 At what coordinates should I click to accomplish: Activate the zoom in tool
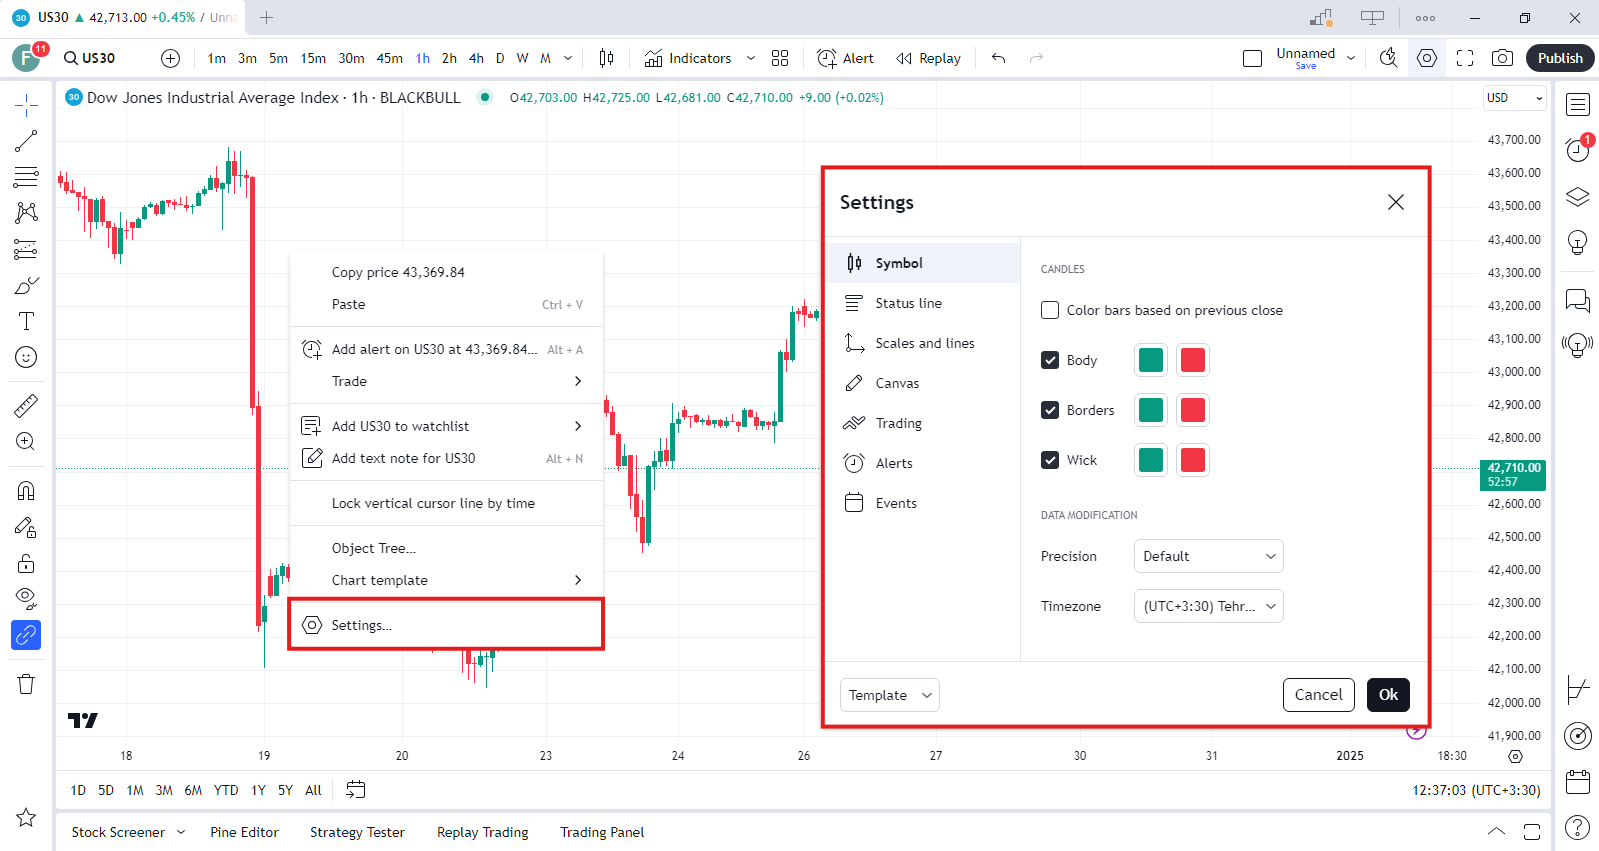26,441
